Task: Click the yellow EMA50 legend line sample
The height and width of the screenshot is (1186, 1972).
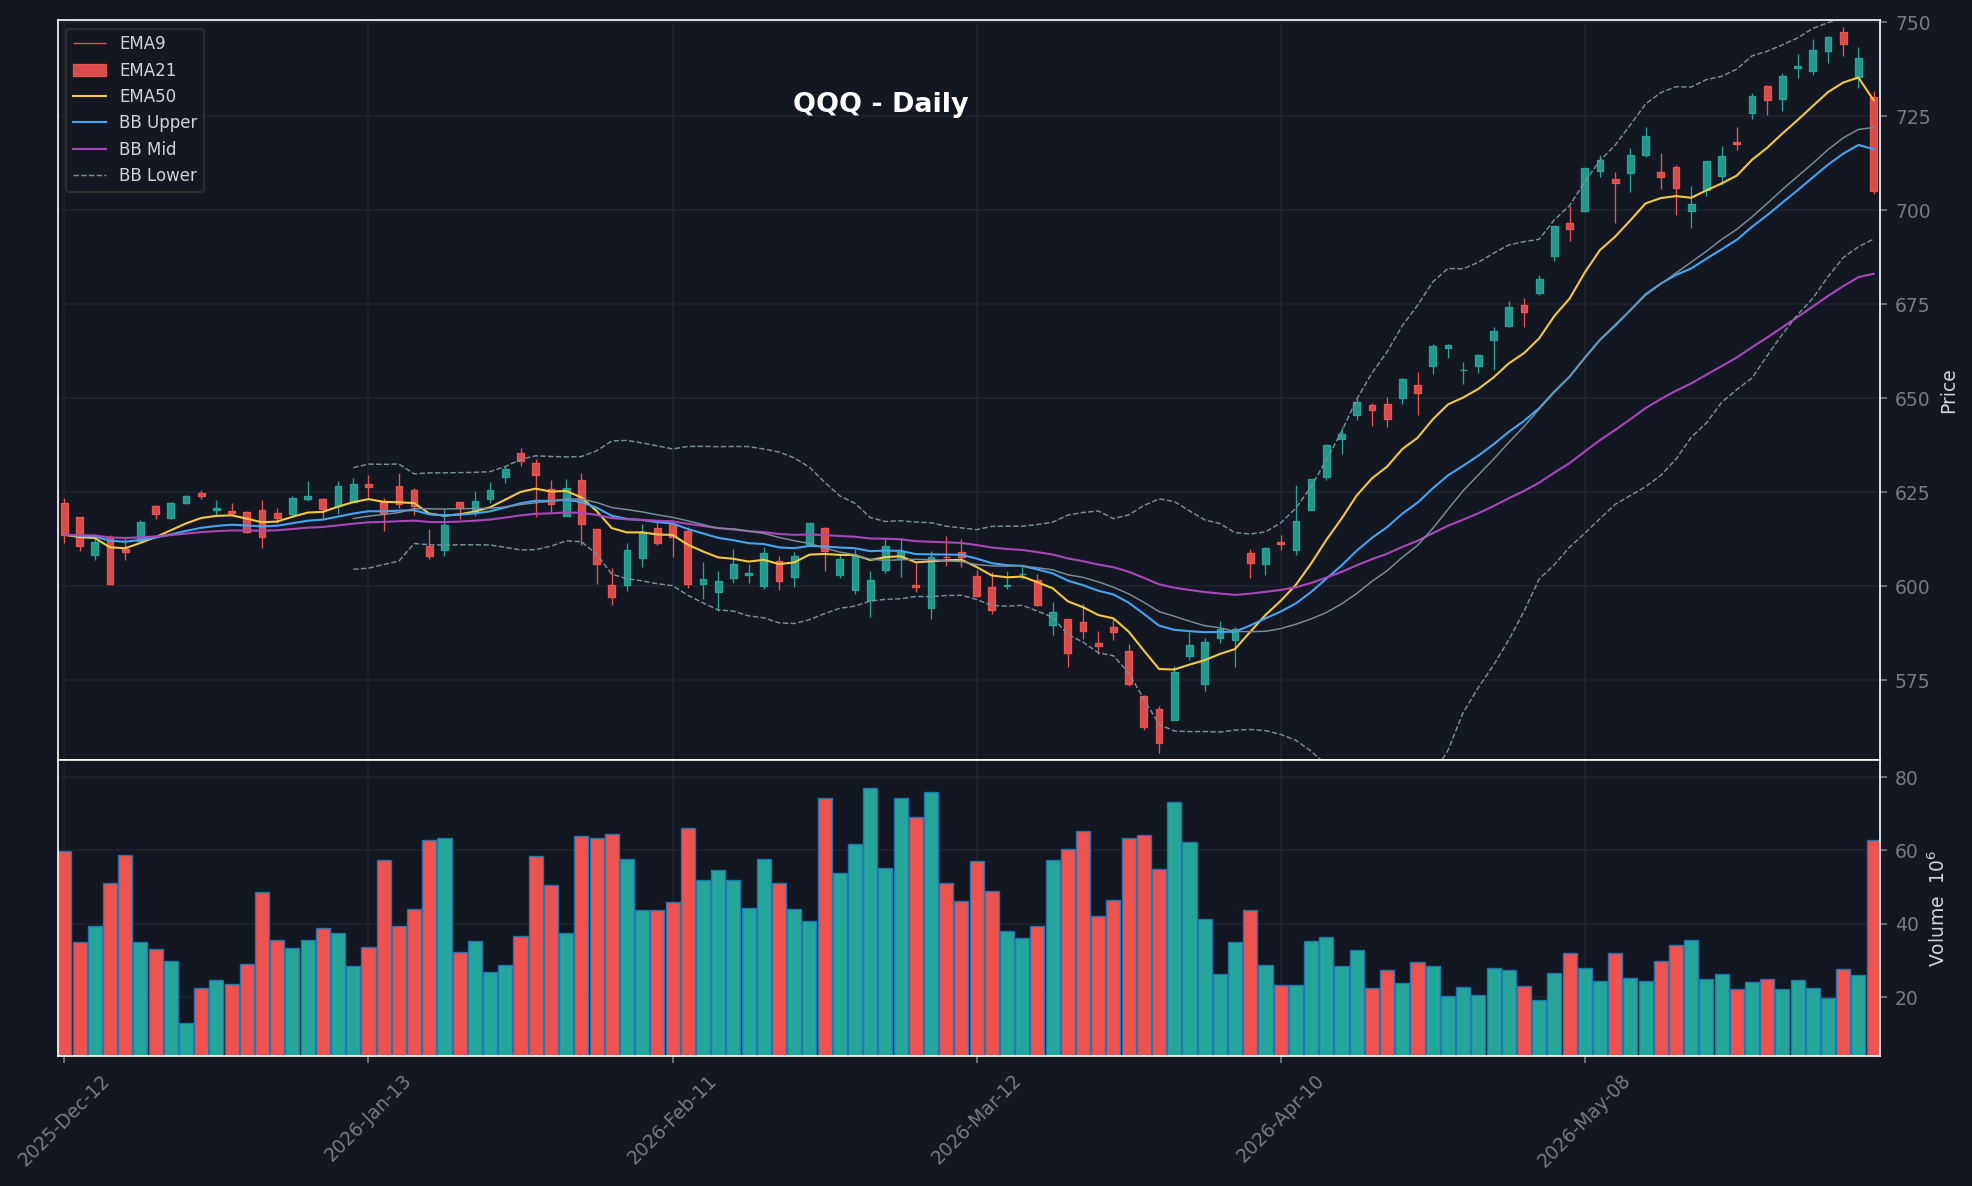Action: (x=90, y=96)
